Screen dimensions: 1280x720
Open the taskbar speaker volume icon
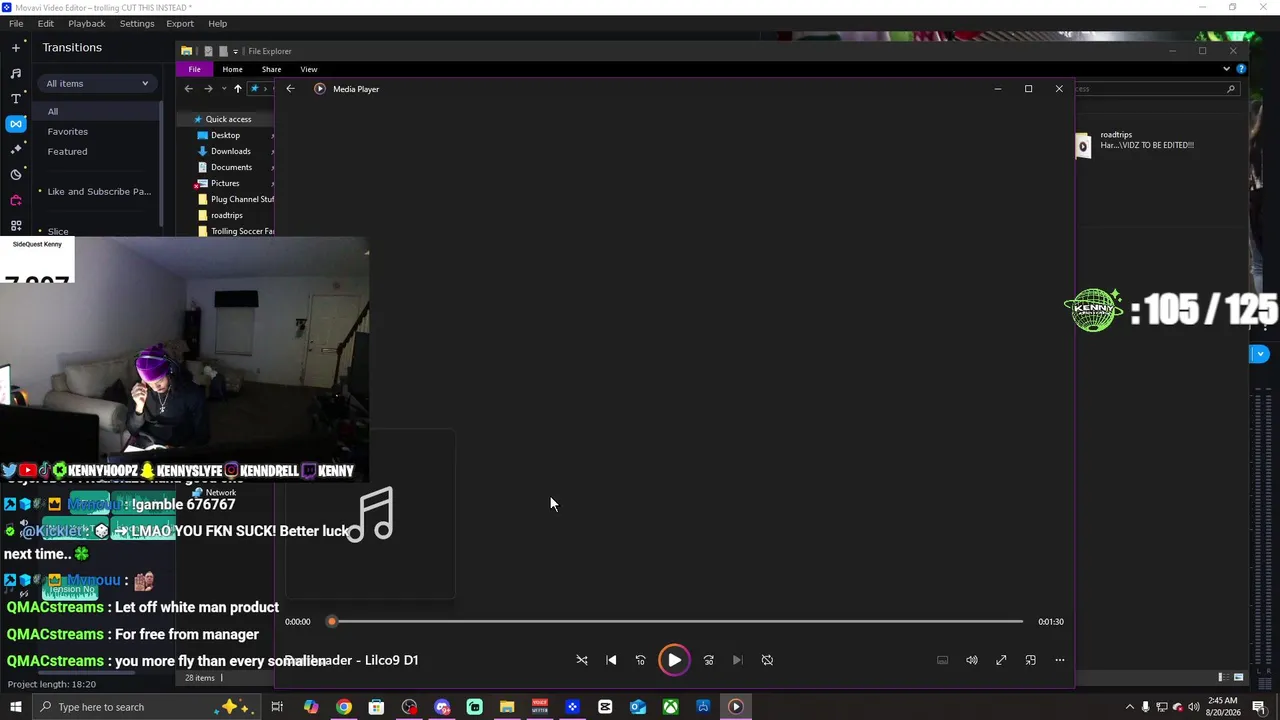[1193, 707]
